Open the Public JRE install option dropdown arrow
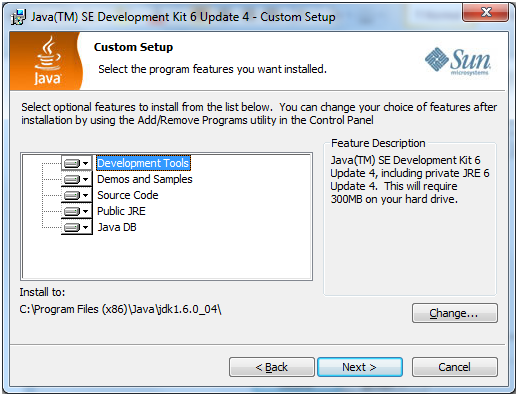Screen dimensions: 518x396 point(86,211)
